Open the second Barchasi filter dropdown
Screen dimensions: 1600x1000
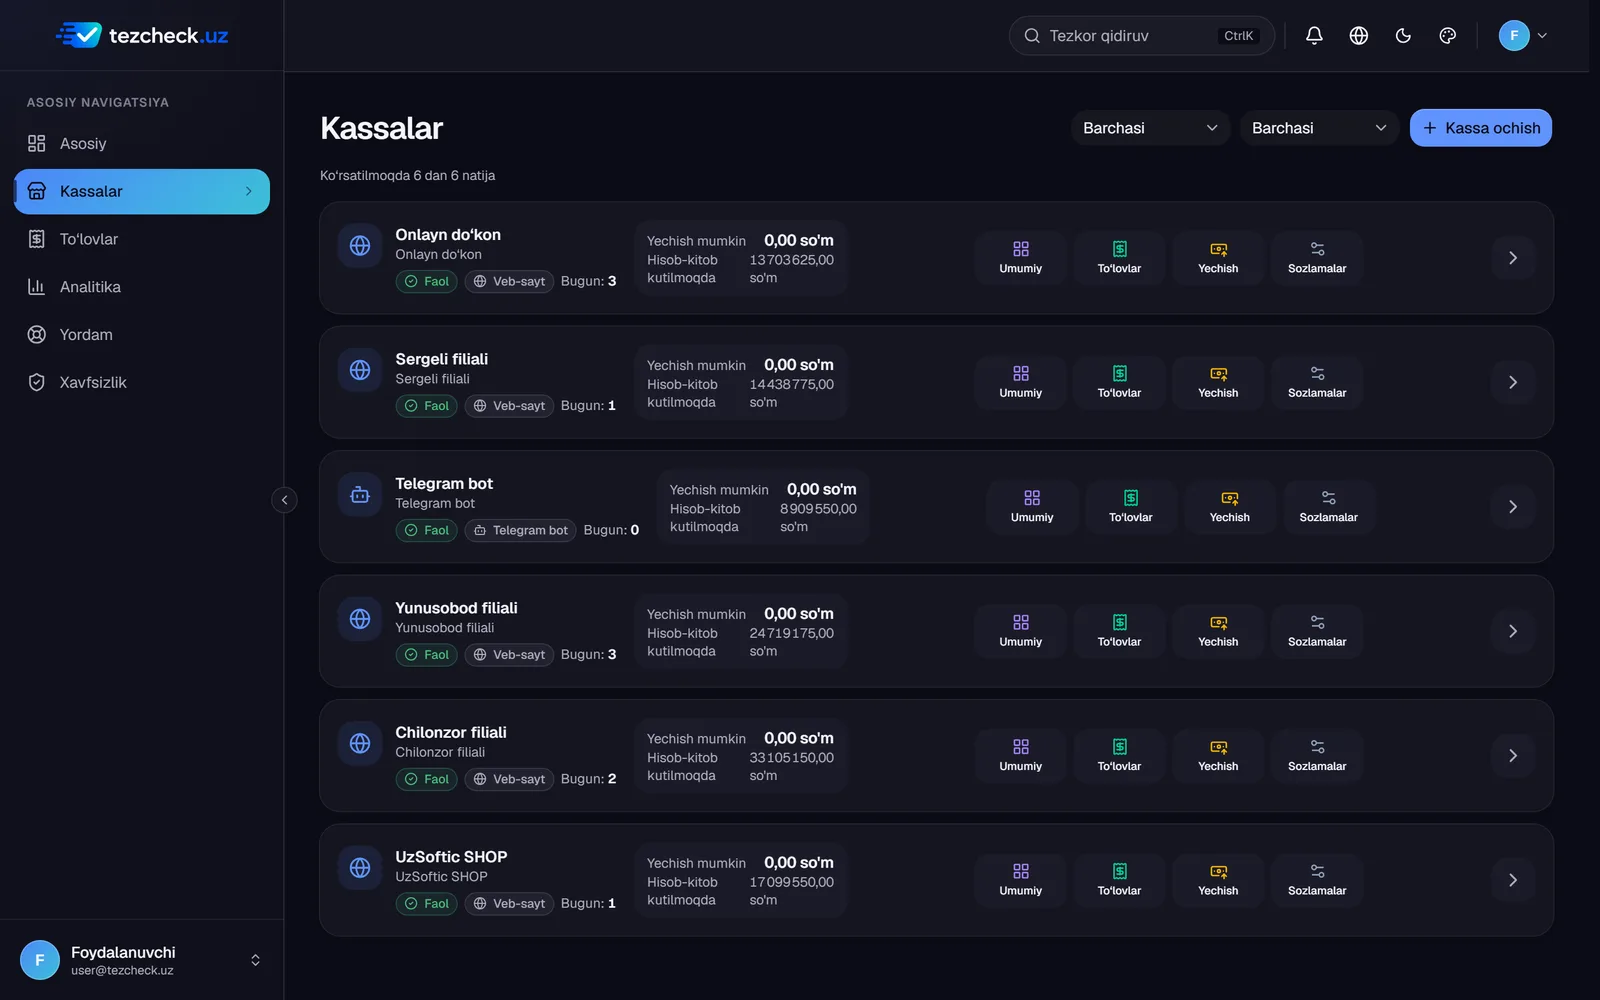tap(1319, 128)
